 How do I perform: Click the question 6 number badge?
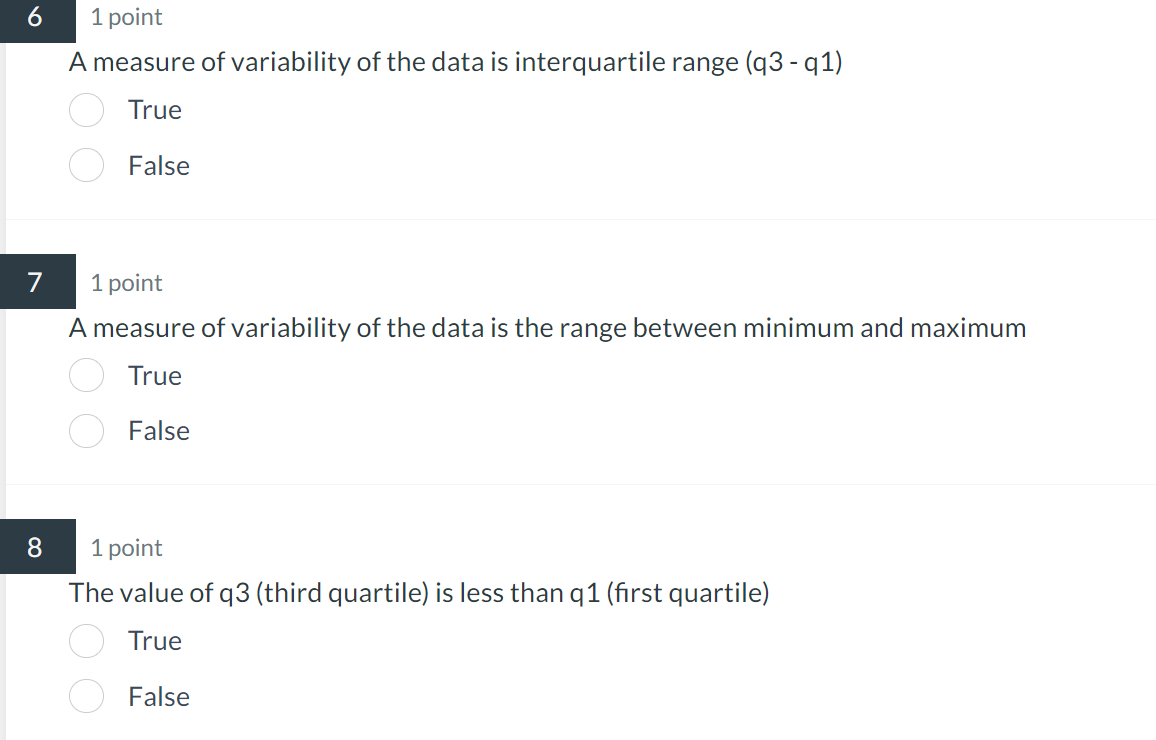(37, 17)
